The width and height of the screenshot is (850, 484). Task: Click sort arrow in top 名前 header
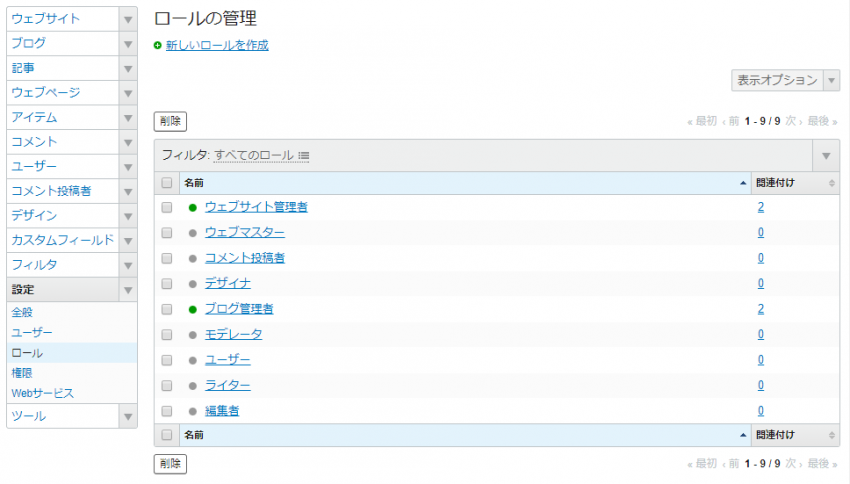coord(743,183)
